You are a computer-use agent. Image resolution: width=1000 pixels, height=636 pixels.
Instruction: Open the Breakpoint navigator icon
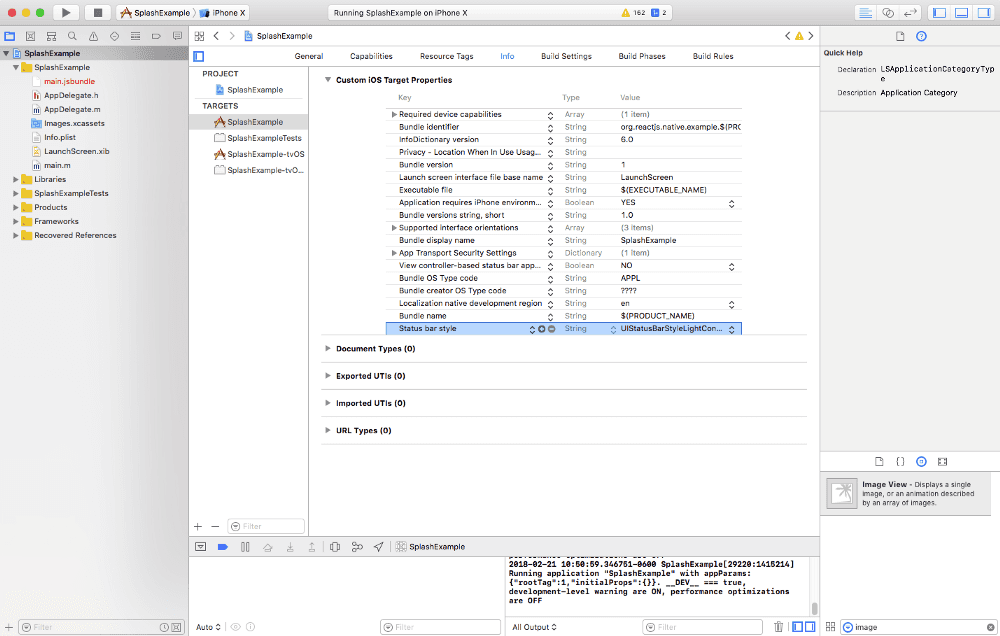pos(156,36)
